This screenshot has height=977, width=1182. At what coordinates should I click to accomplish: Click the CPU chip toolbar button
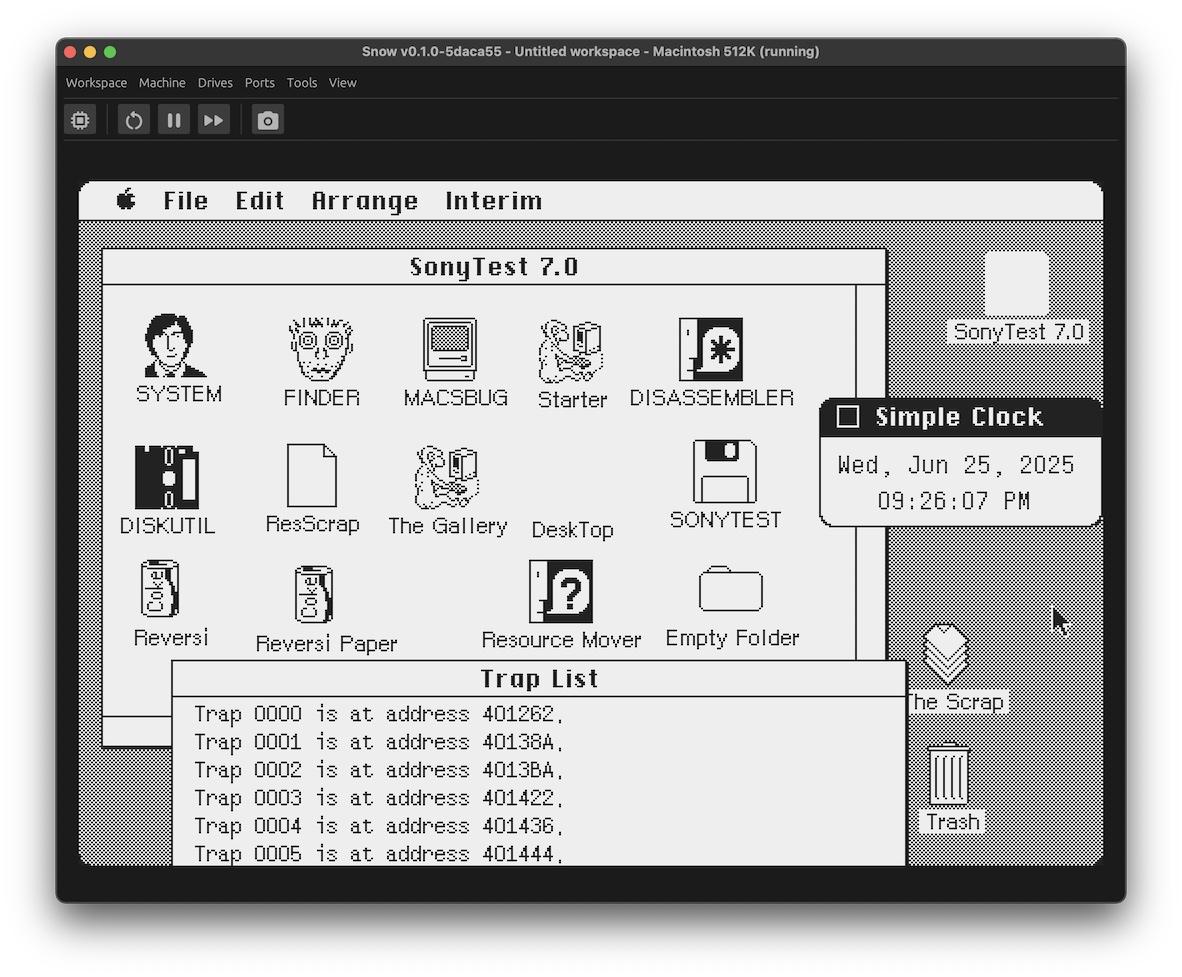pos(80,120)
